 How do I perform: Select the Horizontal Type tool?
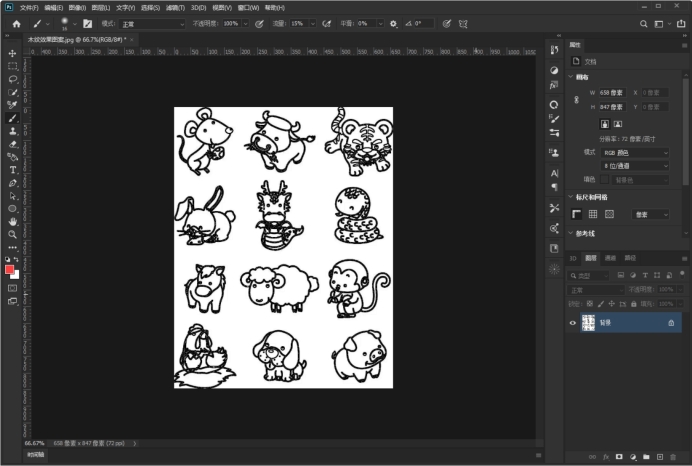coord(12,170)
